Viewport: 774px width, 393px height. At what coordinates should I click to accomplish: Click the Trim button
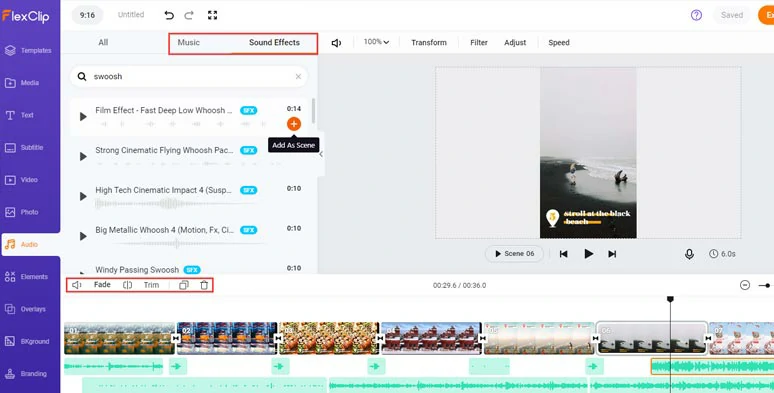152,285
